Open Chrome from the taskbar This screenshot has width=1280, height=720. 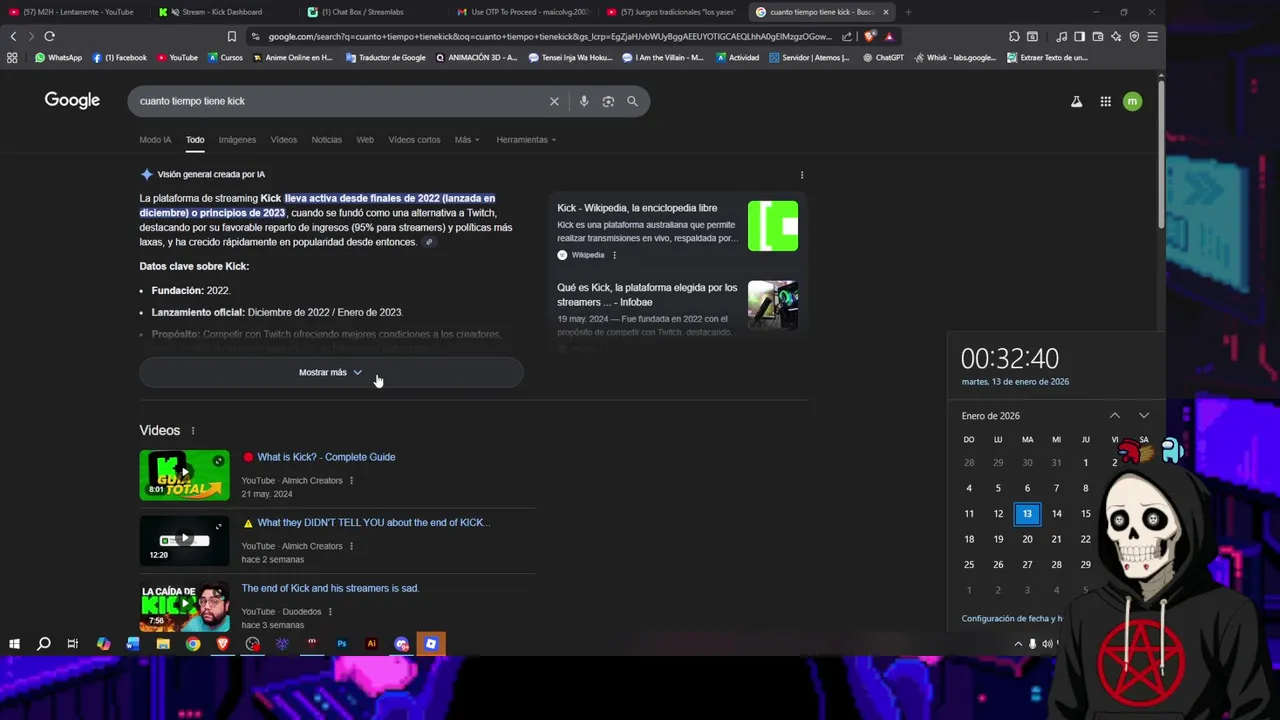point(193,644)
